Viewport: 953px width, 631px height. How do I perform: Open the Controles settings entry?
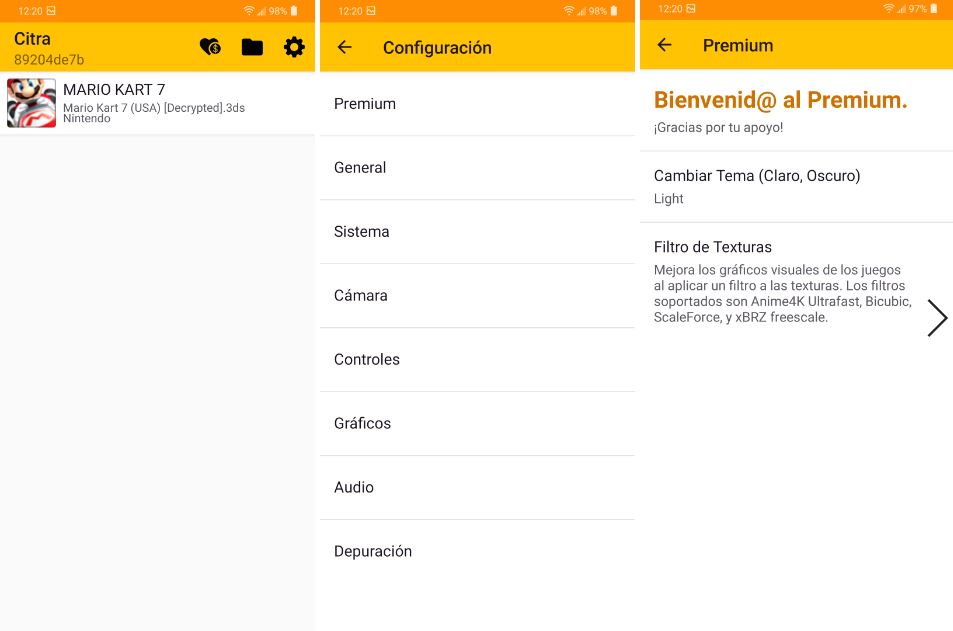(x=477, y=359)
